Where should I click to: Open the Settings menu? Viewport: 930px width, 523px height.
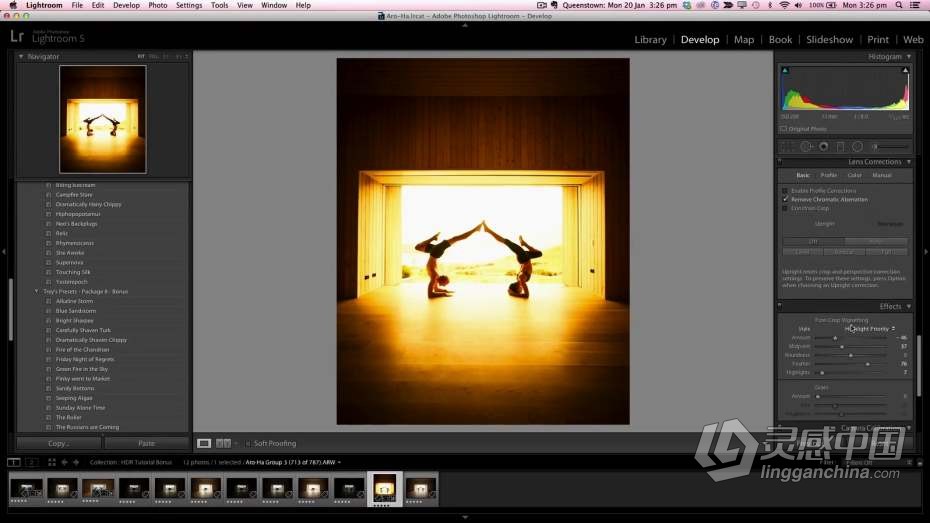tap(189, 5)
